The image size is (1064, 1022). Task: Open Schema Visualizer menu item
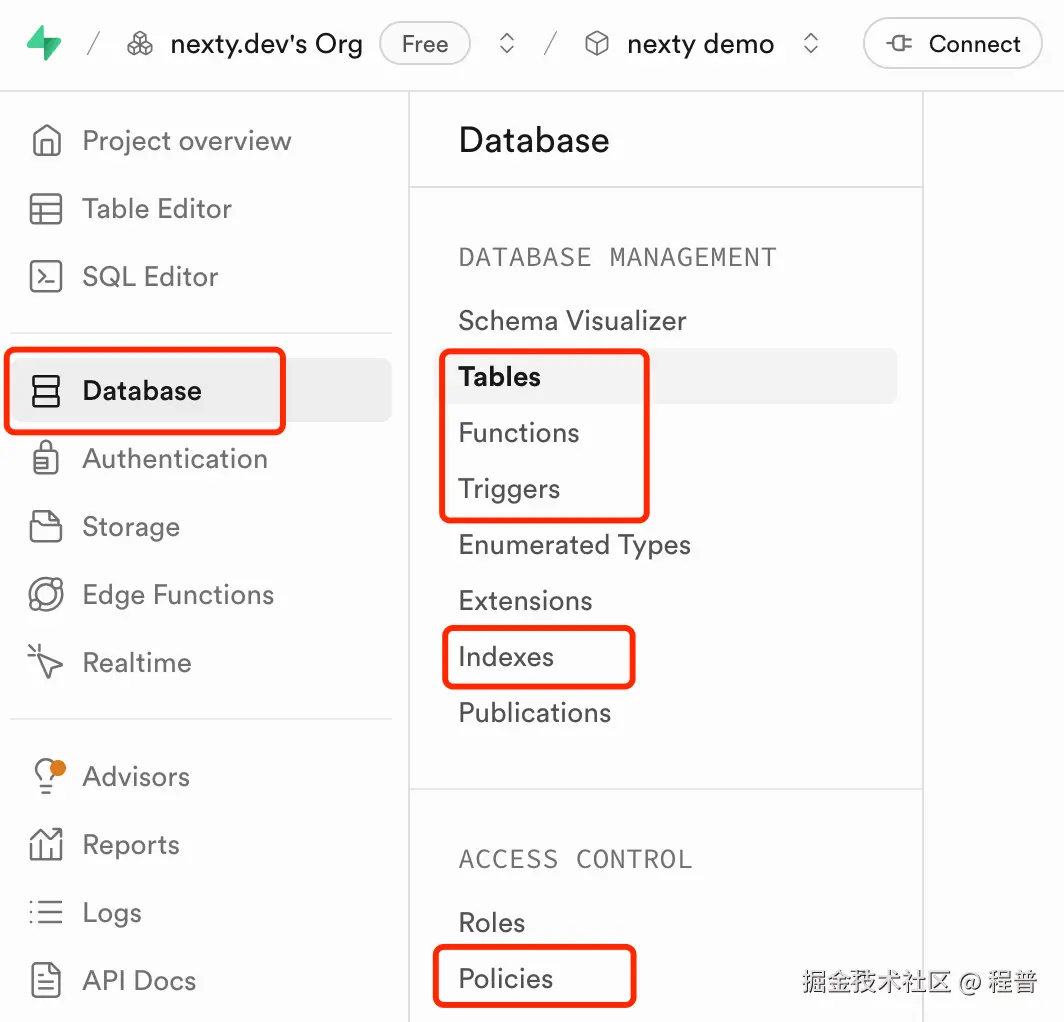pyautogui.click(x=572, y=321)
